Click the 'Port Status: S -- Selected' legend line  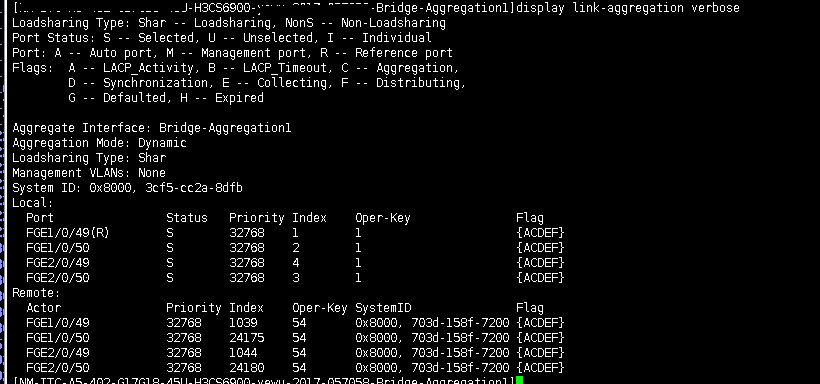tap(222, 38)
